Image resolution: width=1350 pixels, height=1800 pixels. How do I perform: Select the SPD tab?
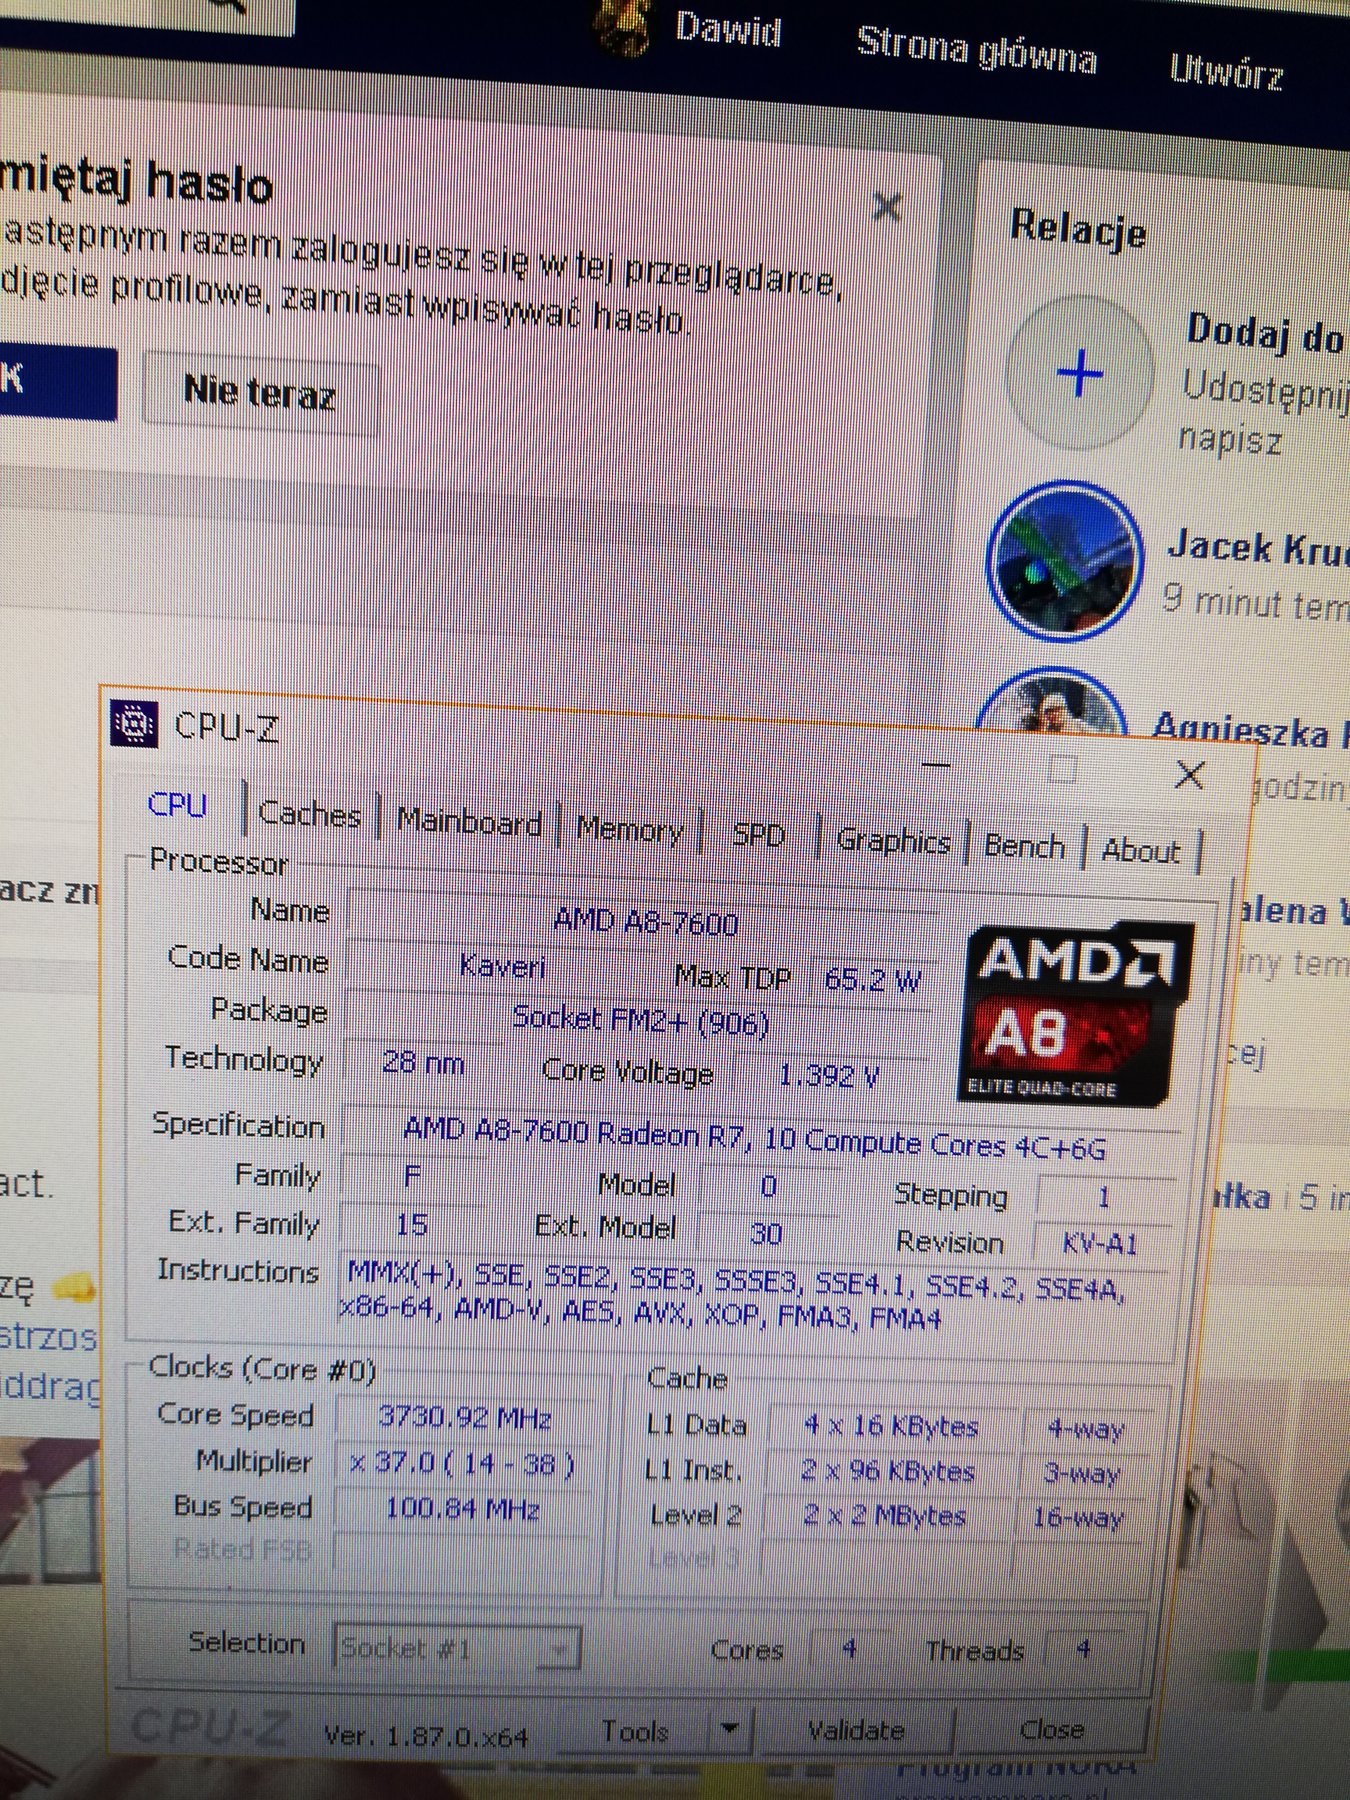758,835
